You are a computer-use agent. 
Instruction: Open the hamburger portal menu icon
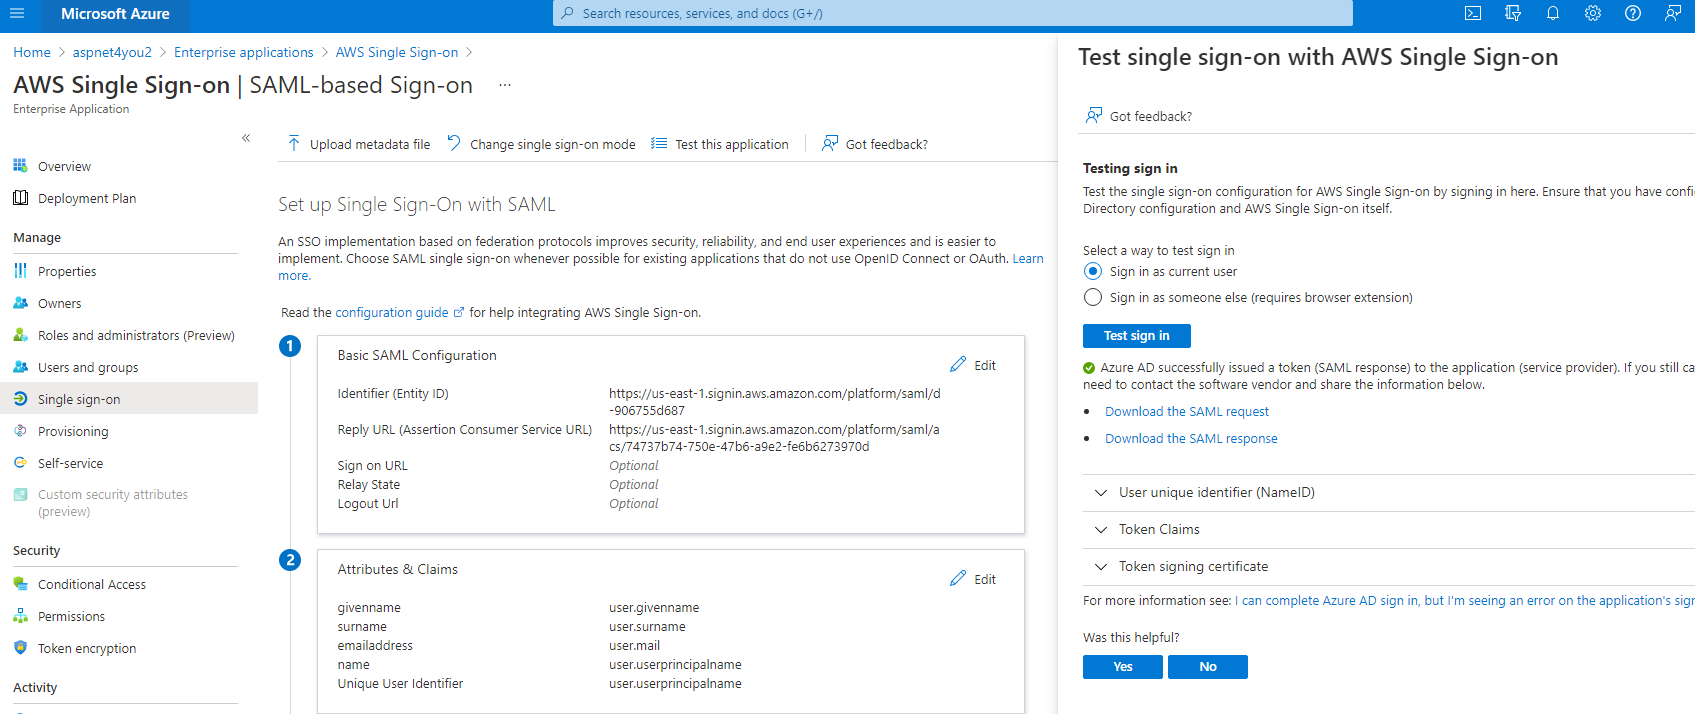17,14
